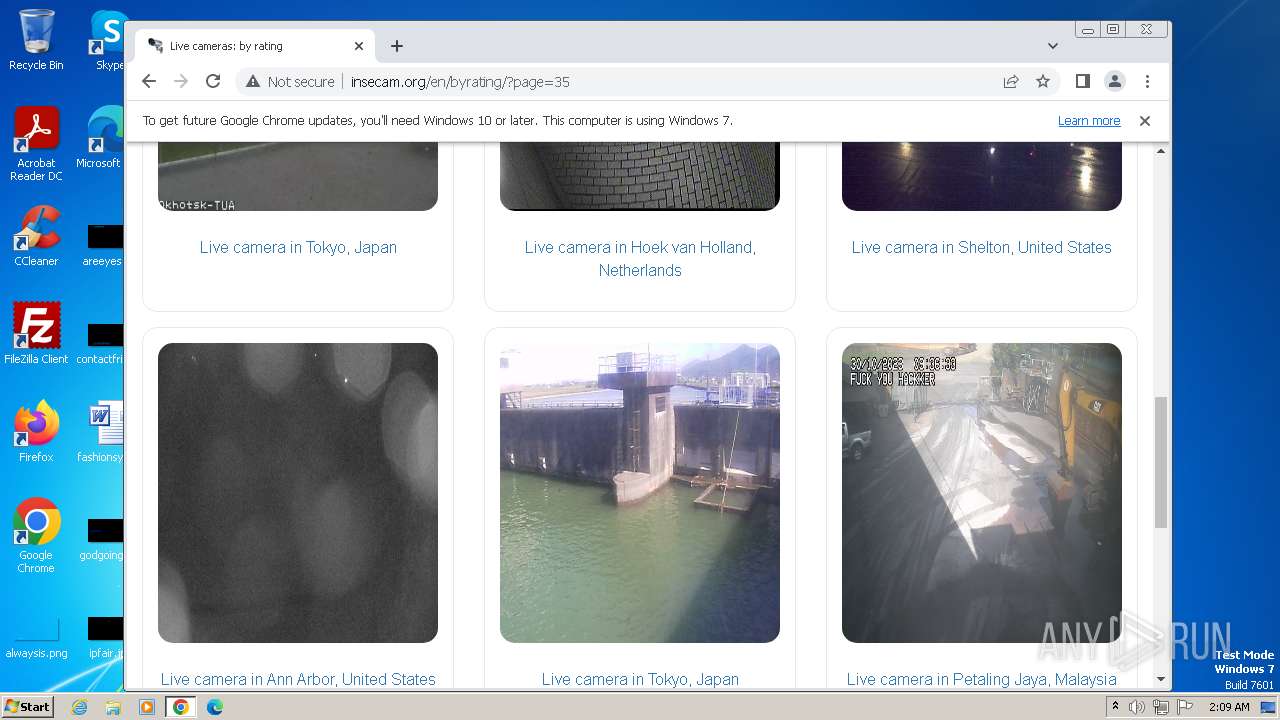Image resolution: width=1280 pixels, height=720 pixels.
Task: Open the lower Live camera in Tokyo, Japan link
Action: pos(640,679)
